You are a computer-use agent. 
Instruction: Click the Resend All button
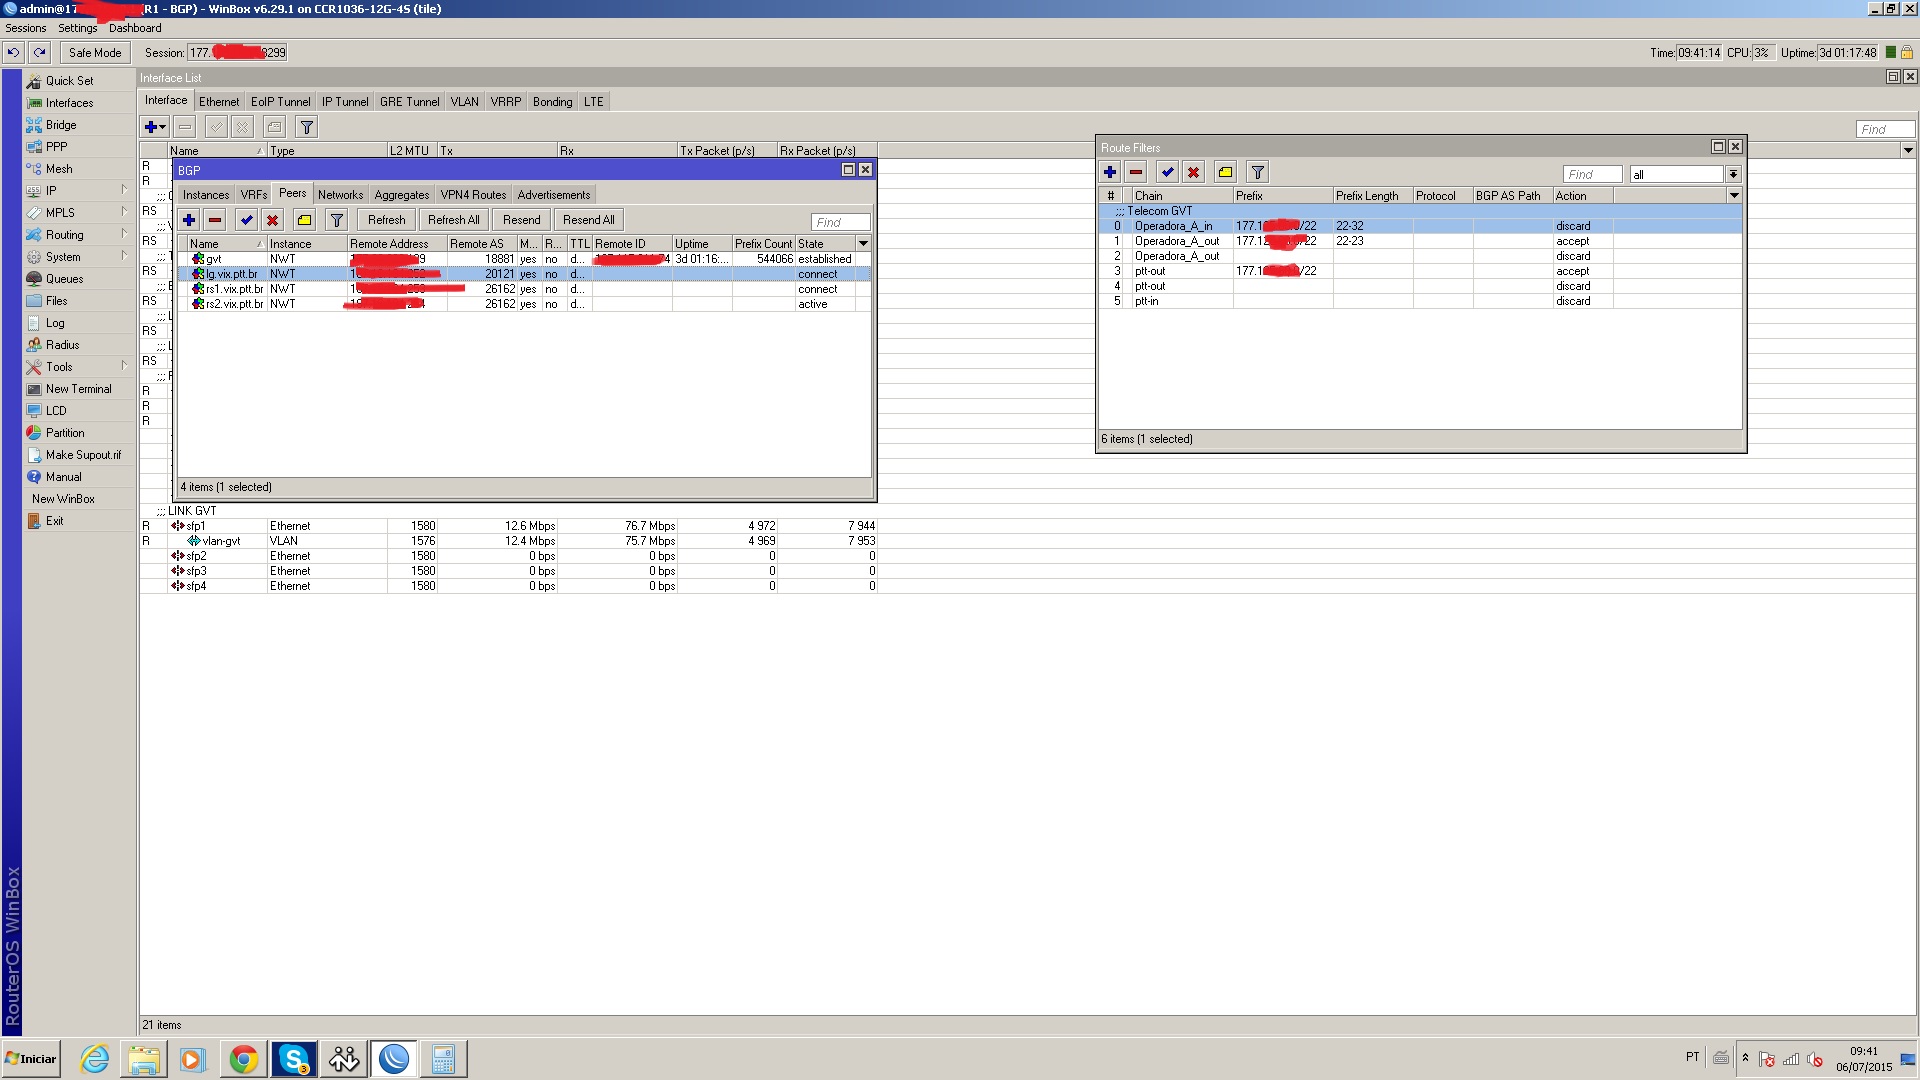[588, 220]
